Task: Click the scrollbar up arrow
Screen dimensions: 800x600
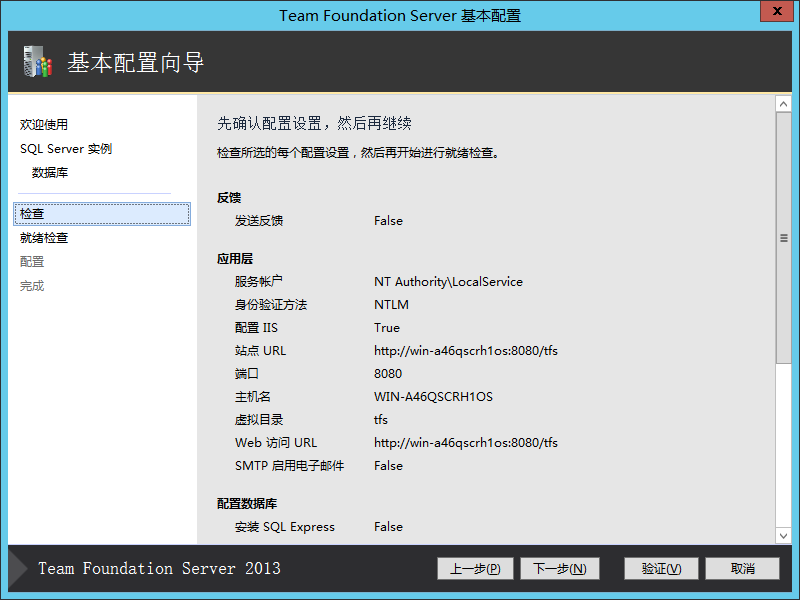Action: click(783, 104)
